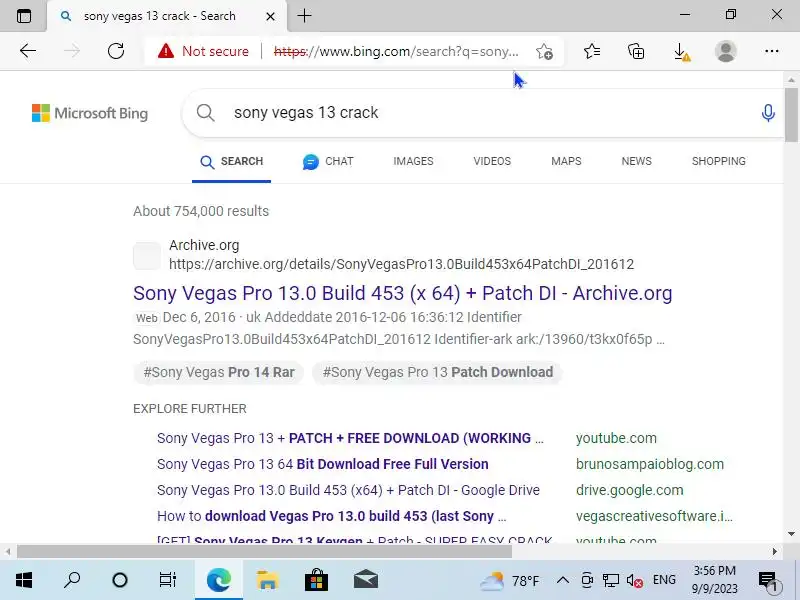Open Sony Vegas Pro 13 64 Bit Download link
The image size is (800, 600).
coord(322,464)
